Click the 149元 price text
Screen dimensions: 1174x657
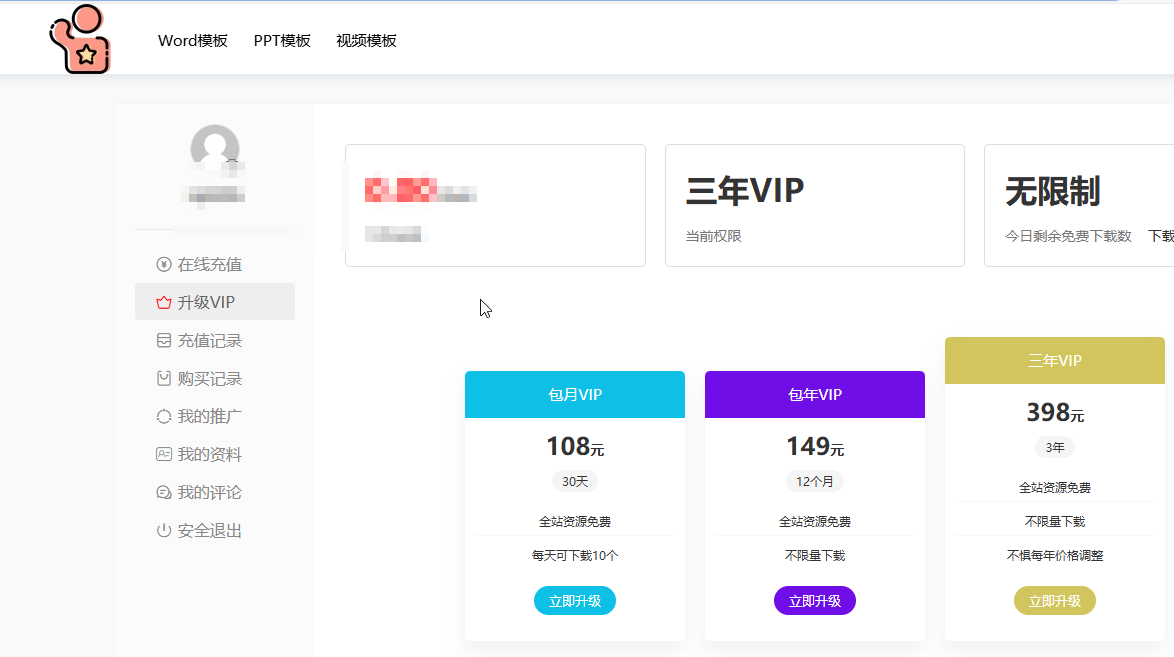pyautogui.click(x=815, y=446)
